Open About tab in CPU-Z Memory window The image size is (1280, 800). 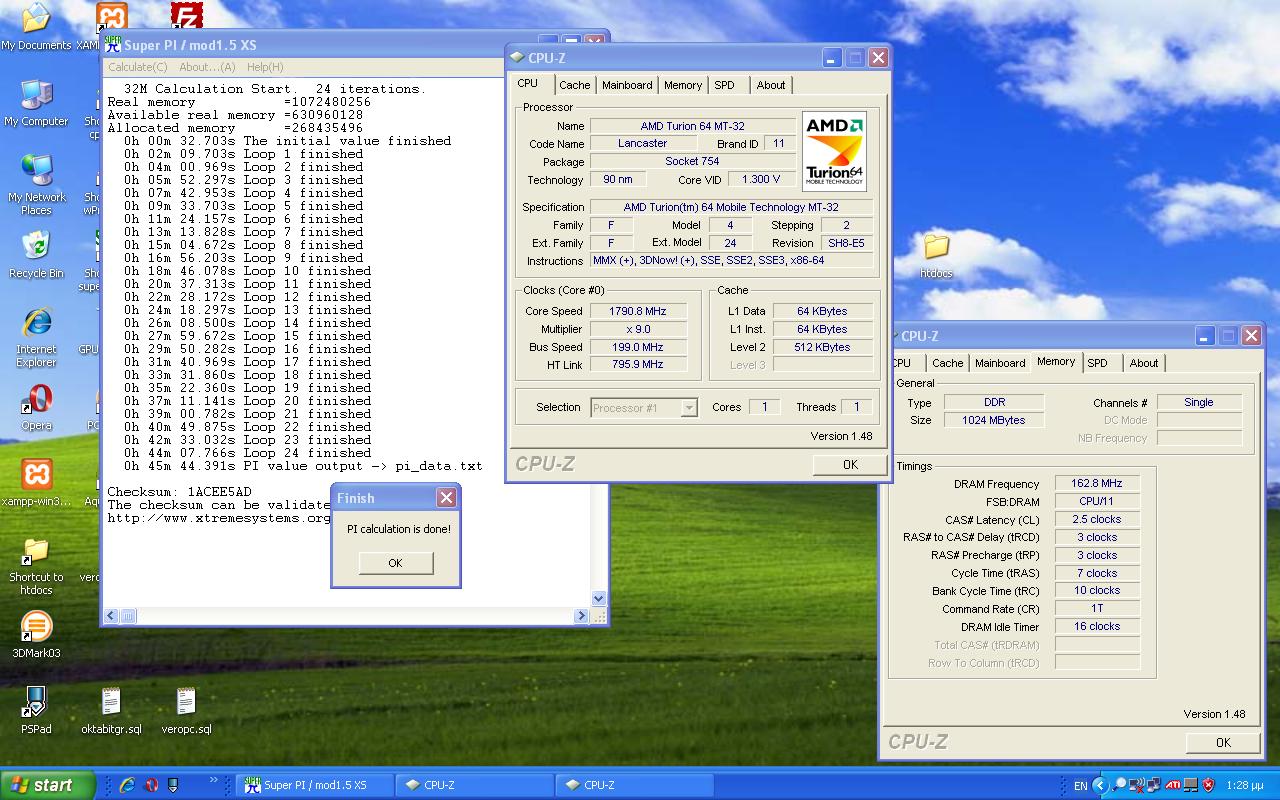[1144, 363]
